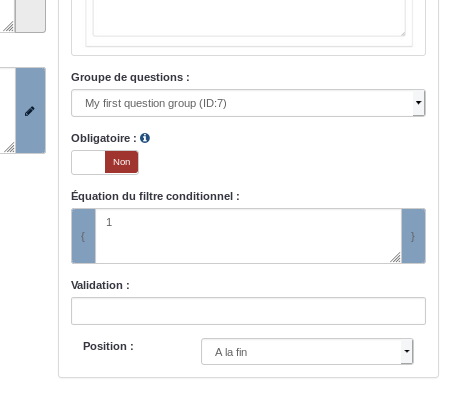Open the Position dropdown showing A la fin
This screenshot has width=450, height=395.
click(x=307, y=352)
